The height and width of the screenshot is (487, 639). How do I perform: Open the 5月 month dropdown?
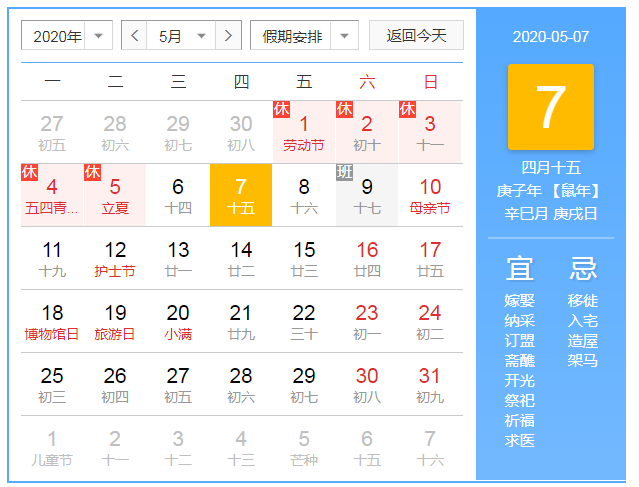[x=181, y=35]
